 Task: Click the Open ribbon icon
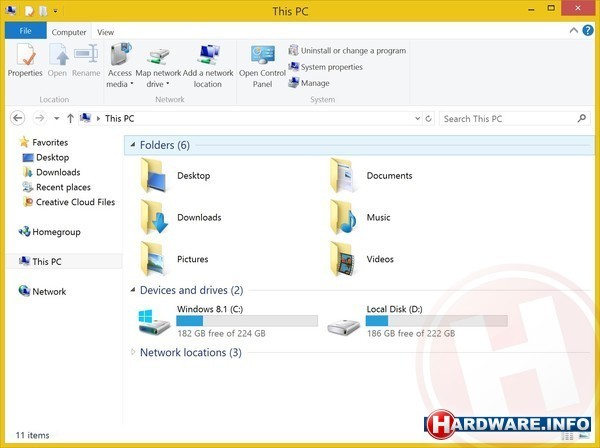59,55
